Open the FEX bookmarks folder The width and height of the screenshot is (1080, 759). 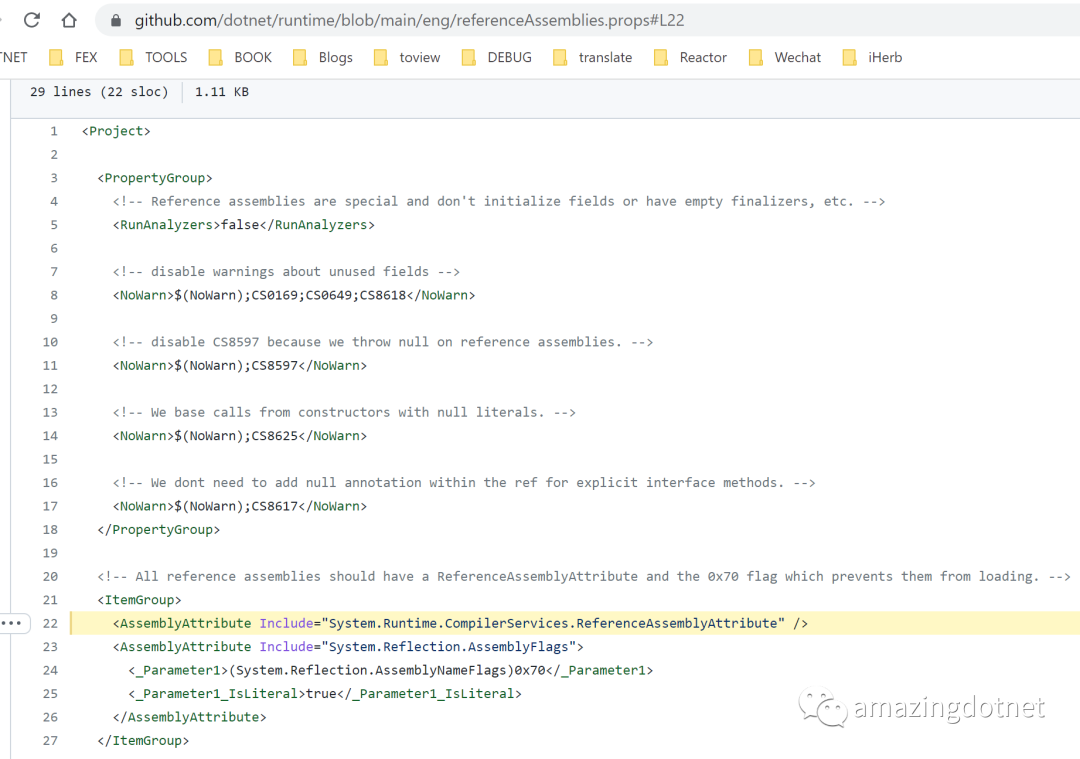click(74, 57)
